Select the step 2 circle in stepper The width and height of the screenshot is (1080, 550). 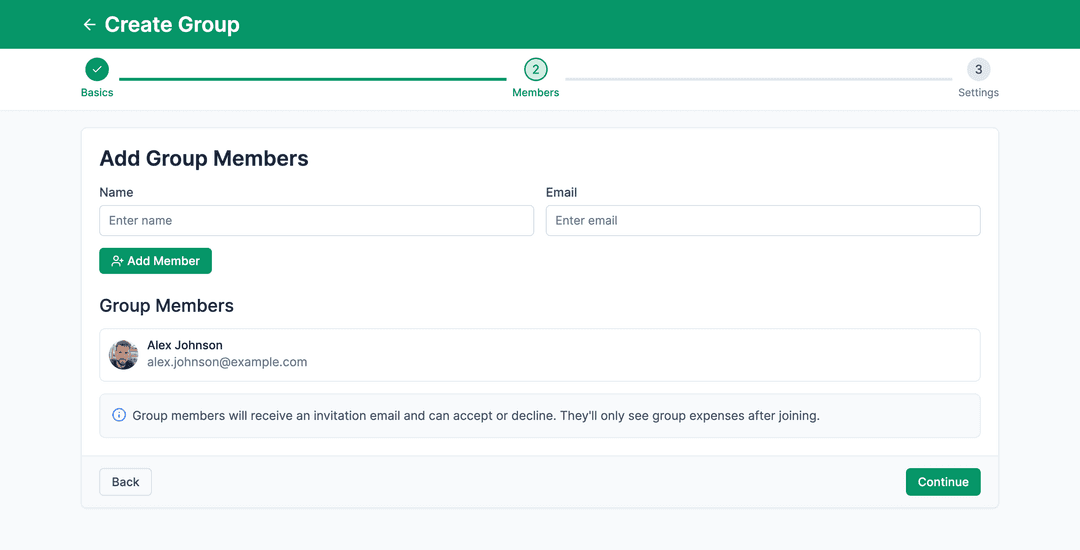(536, 69)
